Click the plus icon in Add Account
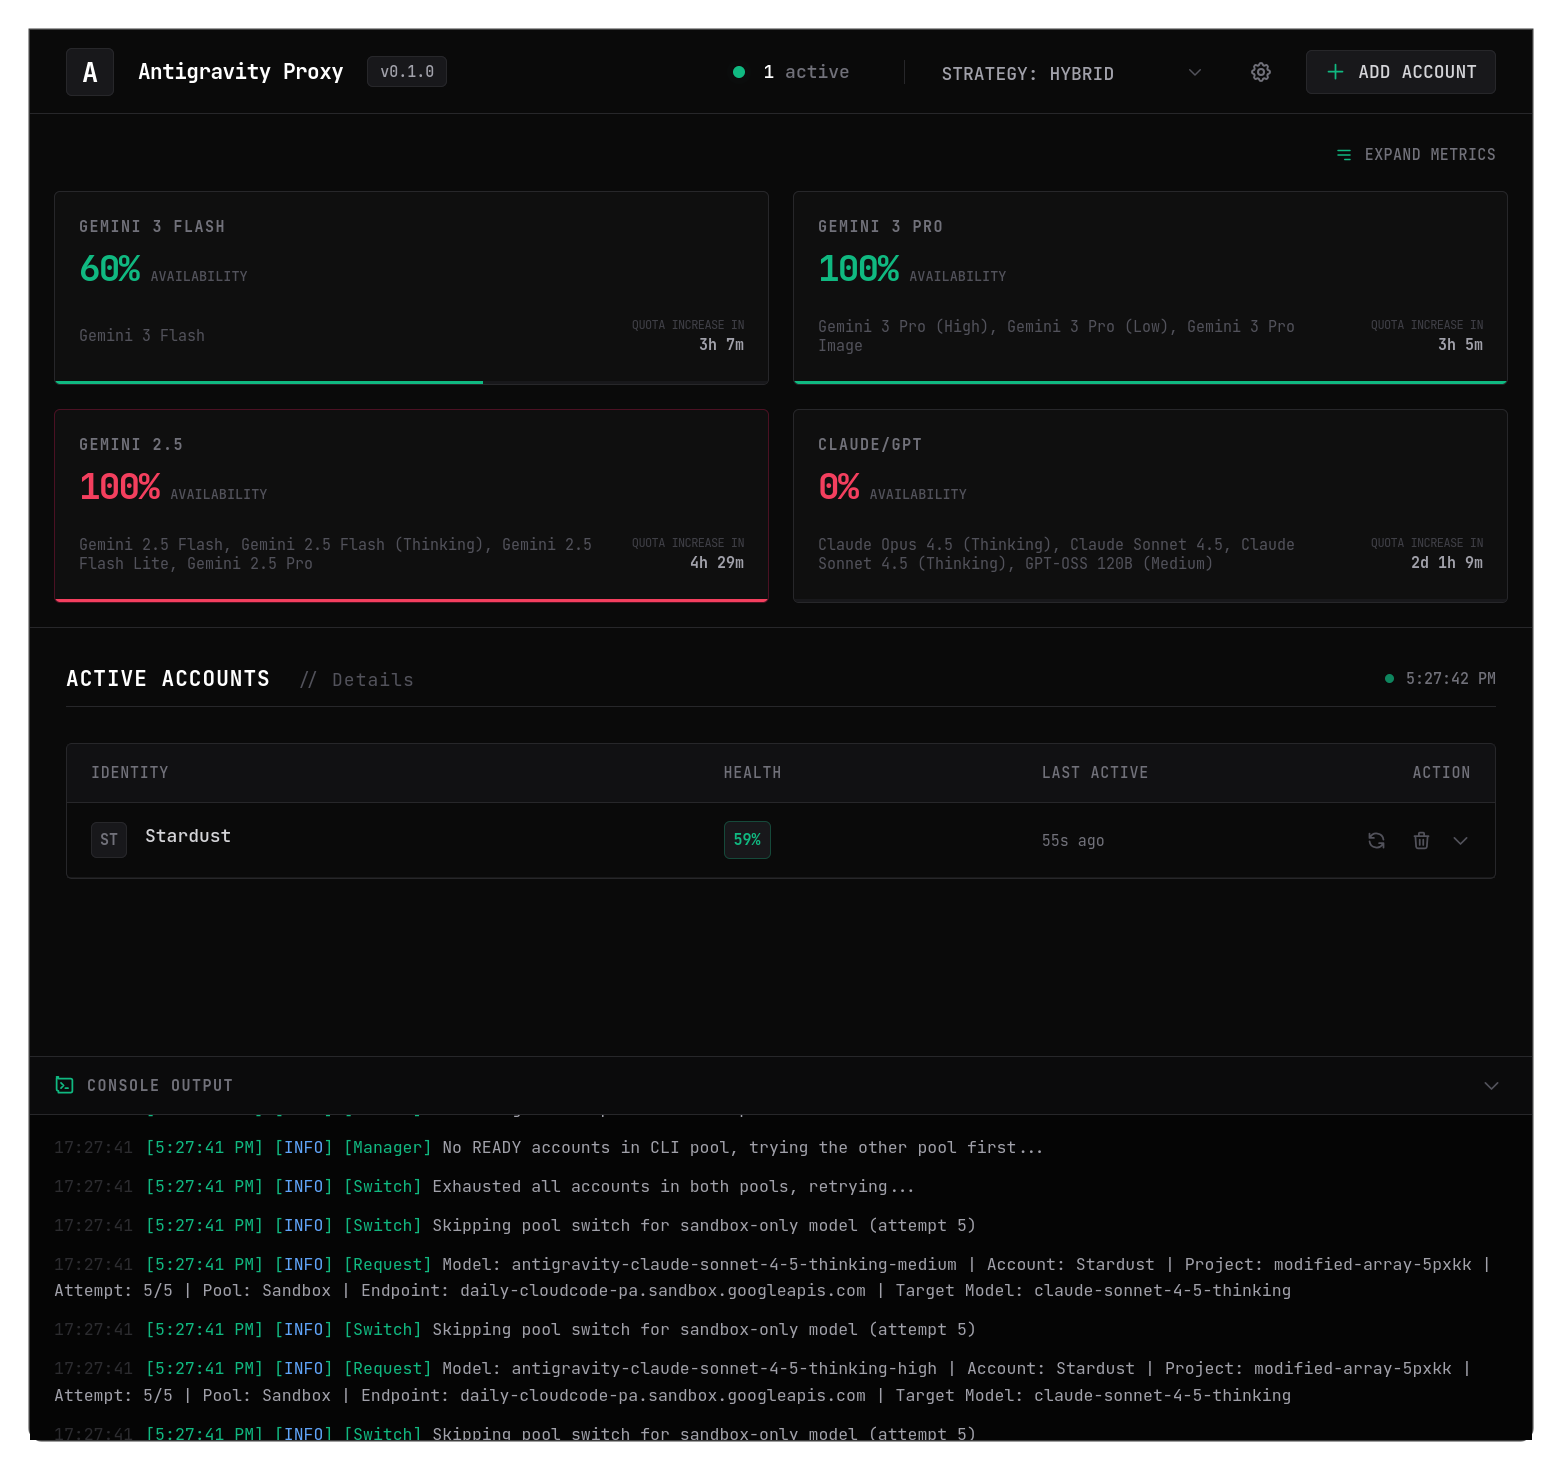 pos(1335,72)
